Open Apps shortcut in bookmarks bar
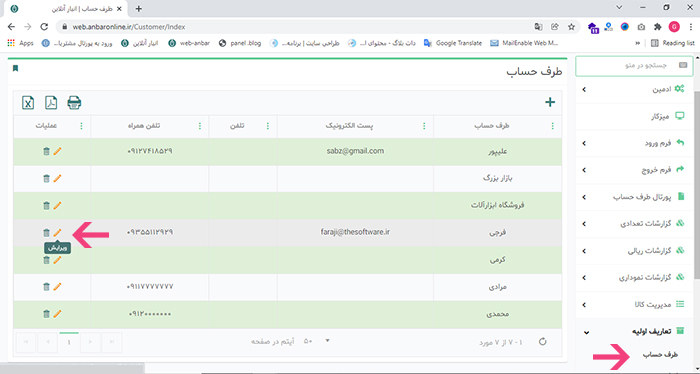 (21, 43)
